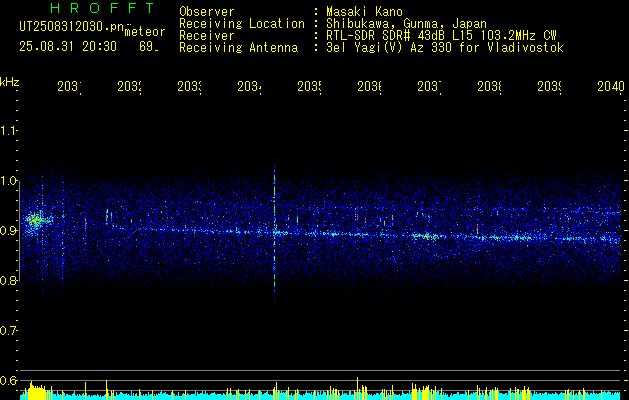Click the Observer field label
This screenshot has width=629, height=400.
(207, 11)
